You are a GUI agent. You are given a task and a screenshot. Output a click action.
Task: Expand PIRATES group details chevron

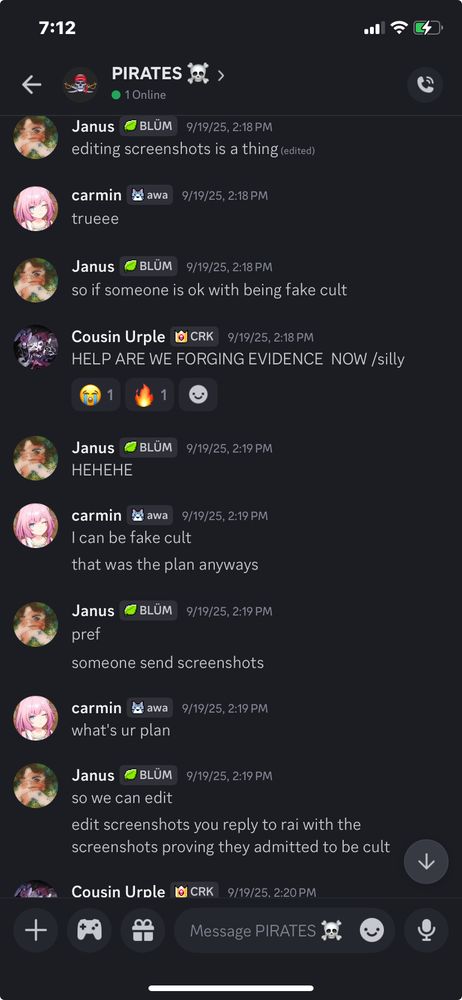221,75
